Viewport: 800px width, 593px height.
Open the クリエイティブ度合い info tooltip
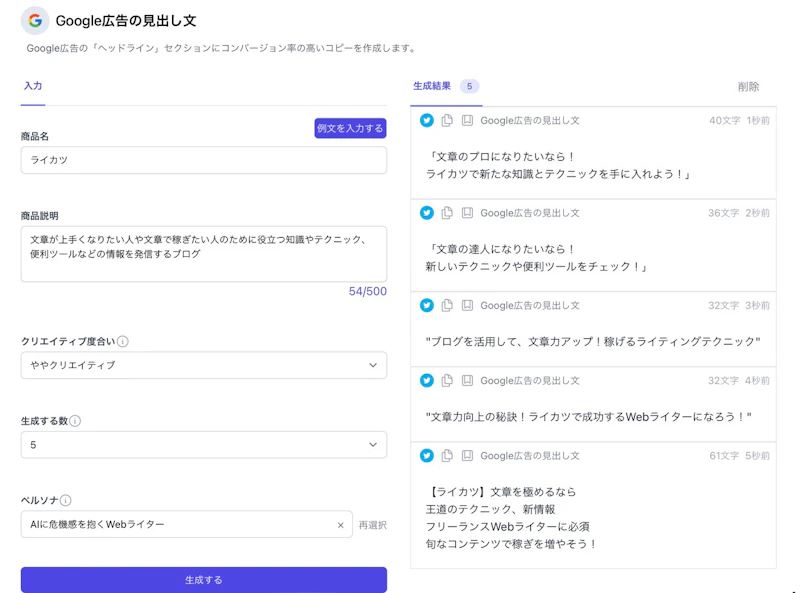(124, 340)
